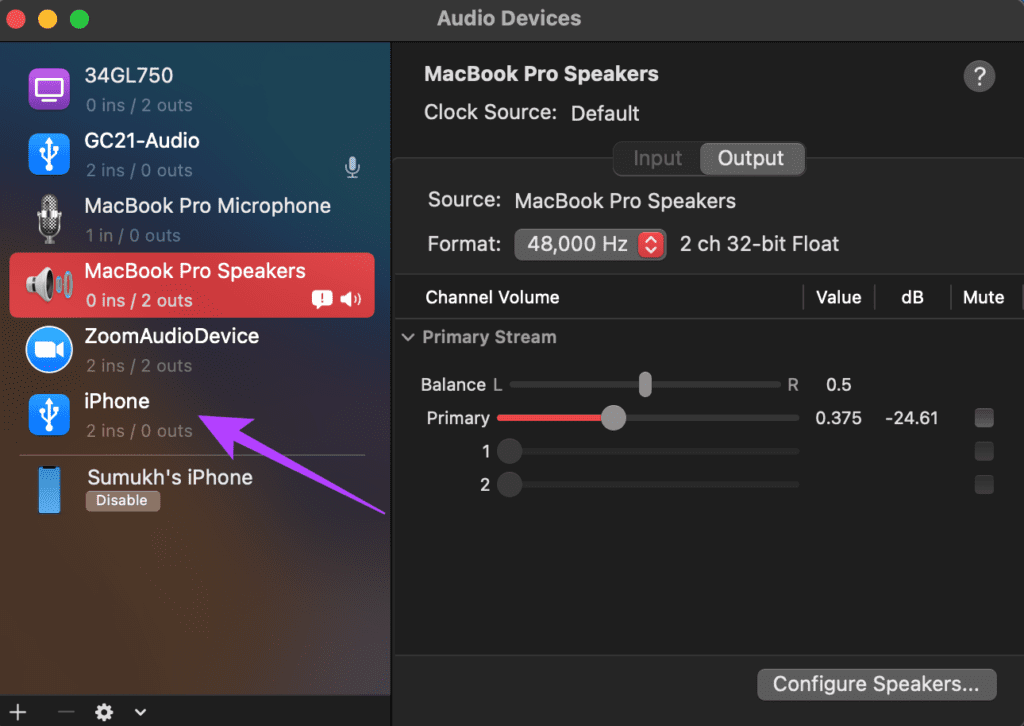The image size is (1024, 726).
Task: Click the iPhone USB device icon
Action: coord(49,415)
